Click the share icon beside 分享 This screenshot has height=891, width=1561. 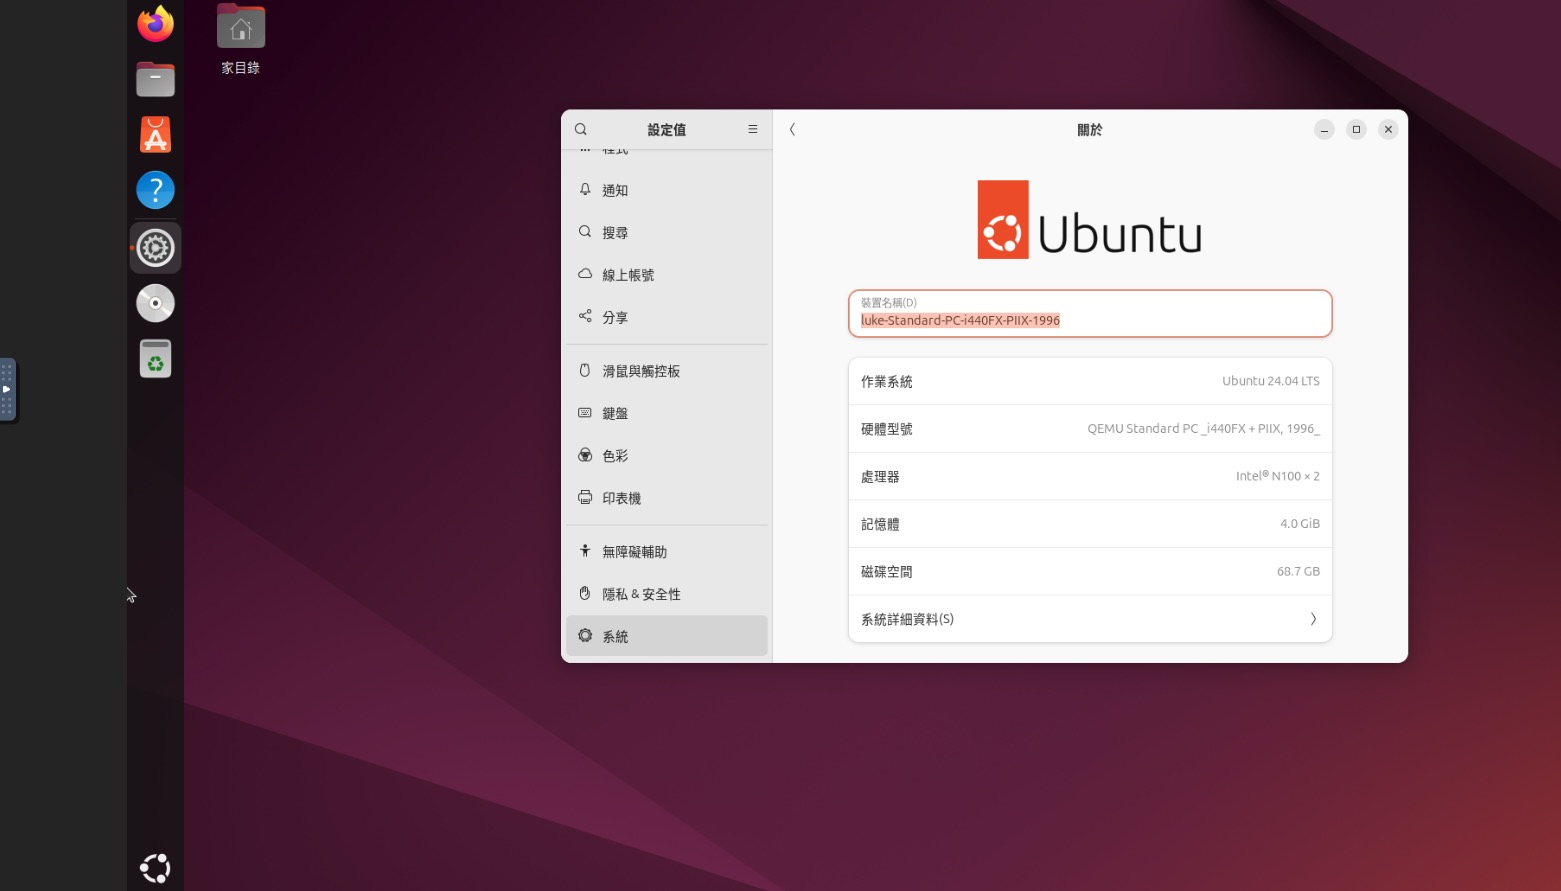[585, 316]
